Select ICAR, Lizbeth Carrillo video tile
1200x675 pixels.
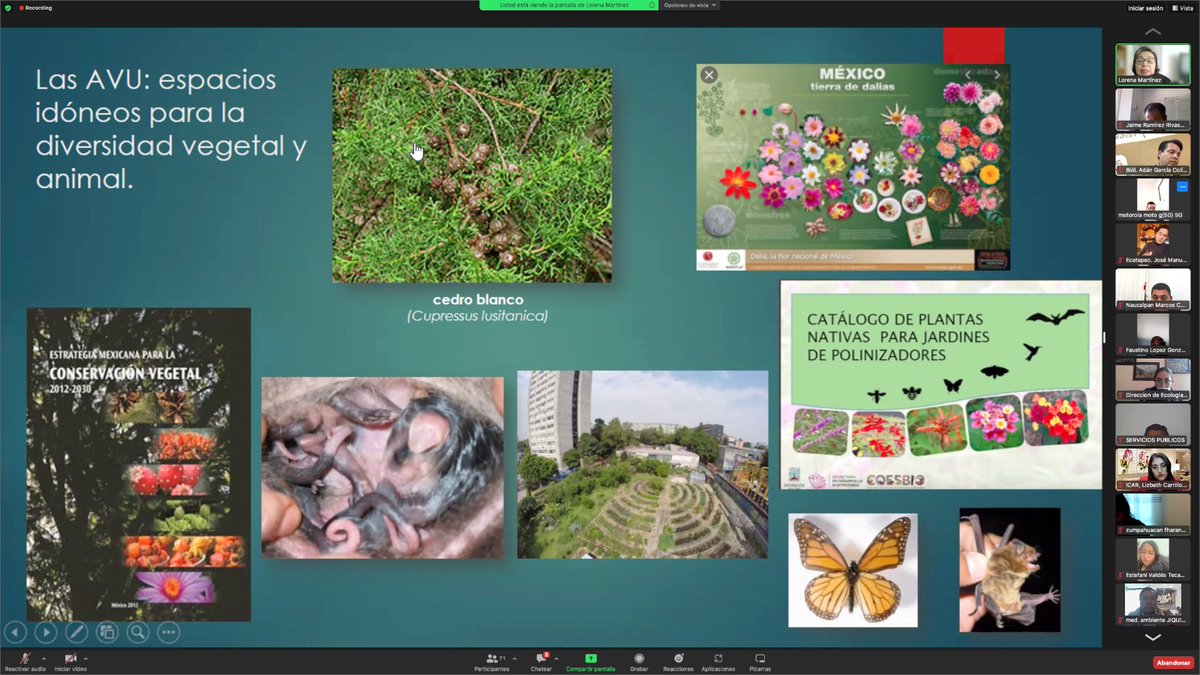tap(1153, 469)
